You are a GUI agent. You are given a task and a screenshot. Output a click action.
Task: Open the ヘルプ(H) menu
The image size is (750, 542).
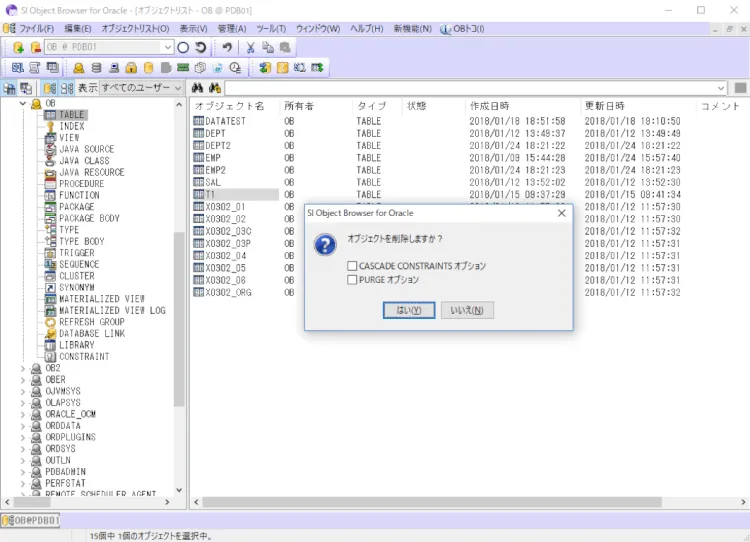(367, 29)
